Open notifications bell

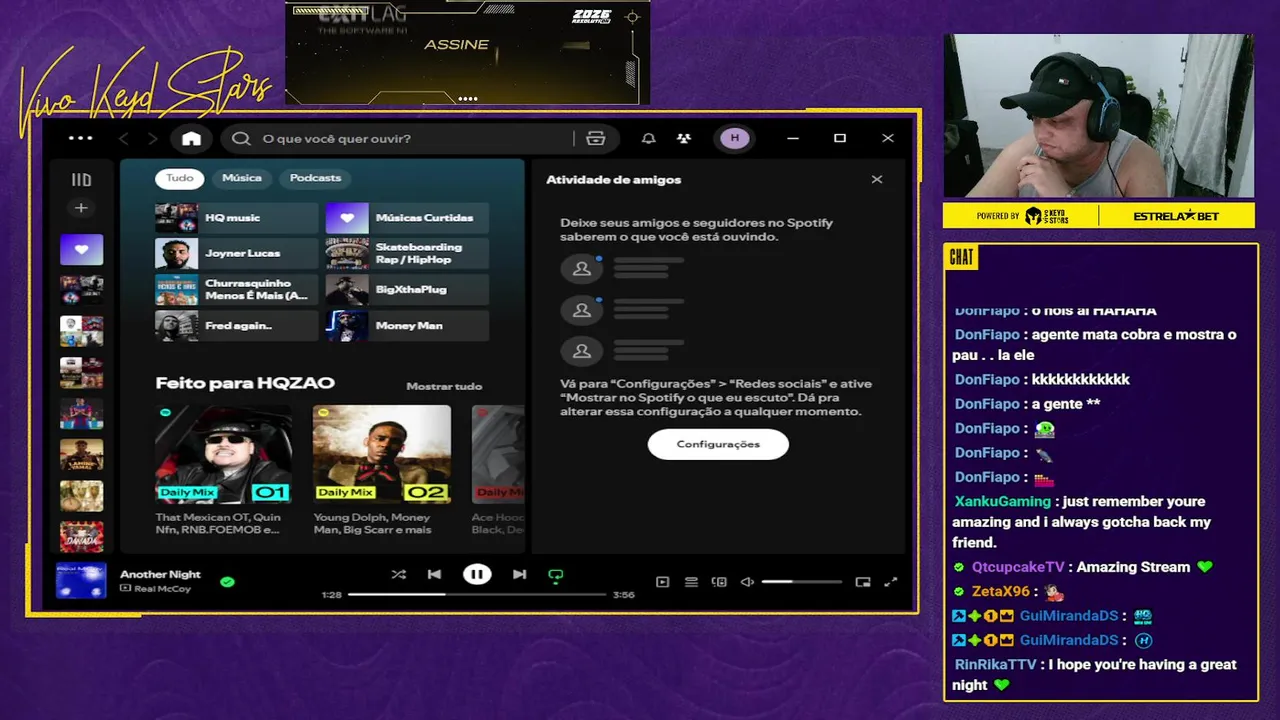click(649, 138)
